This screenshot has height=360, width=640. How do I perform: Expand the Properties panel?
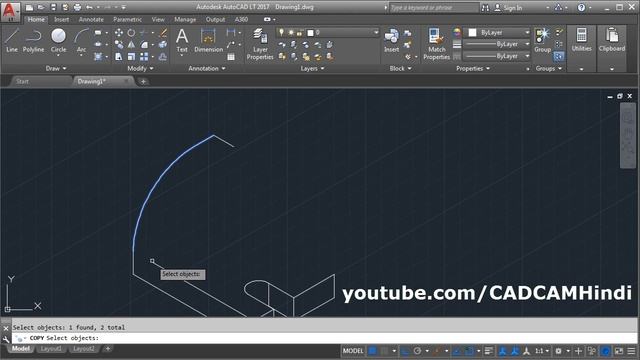[x=473, y=69]
